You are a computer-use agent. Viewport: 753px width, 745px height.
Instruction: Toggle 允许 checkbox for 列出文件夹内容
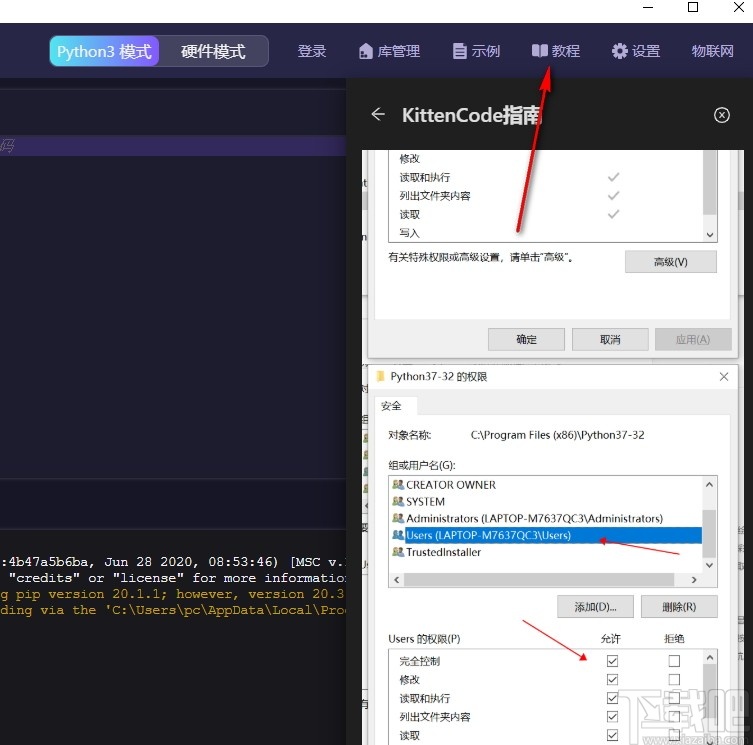pos(612,717)
